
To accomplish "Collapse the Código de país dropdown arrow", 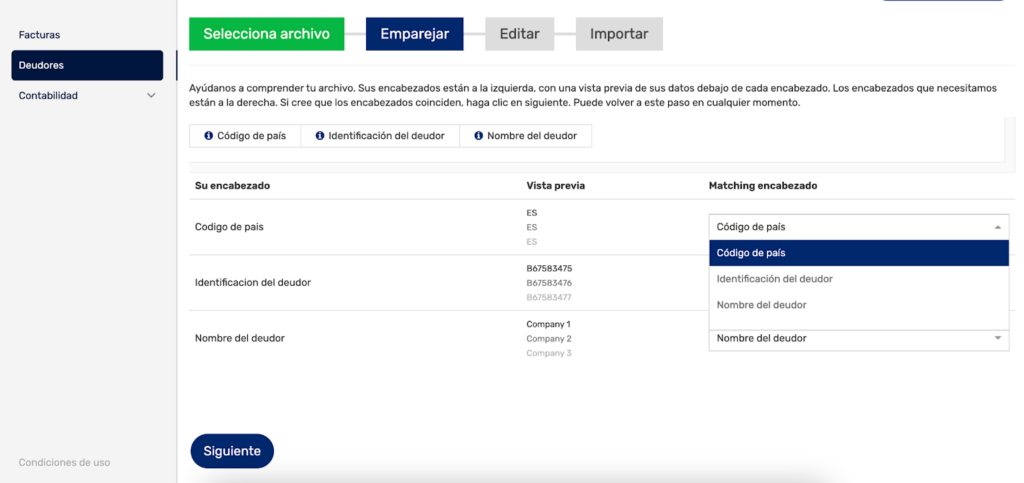I will pos(997,227).
